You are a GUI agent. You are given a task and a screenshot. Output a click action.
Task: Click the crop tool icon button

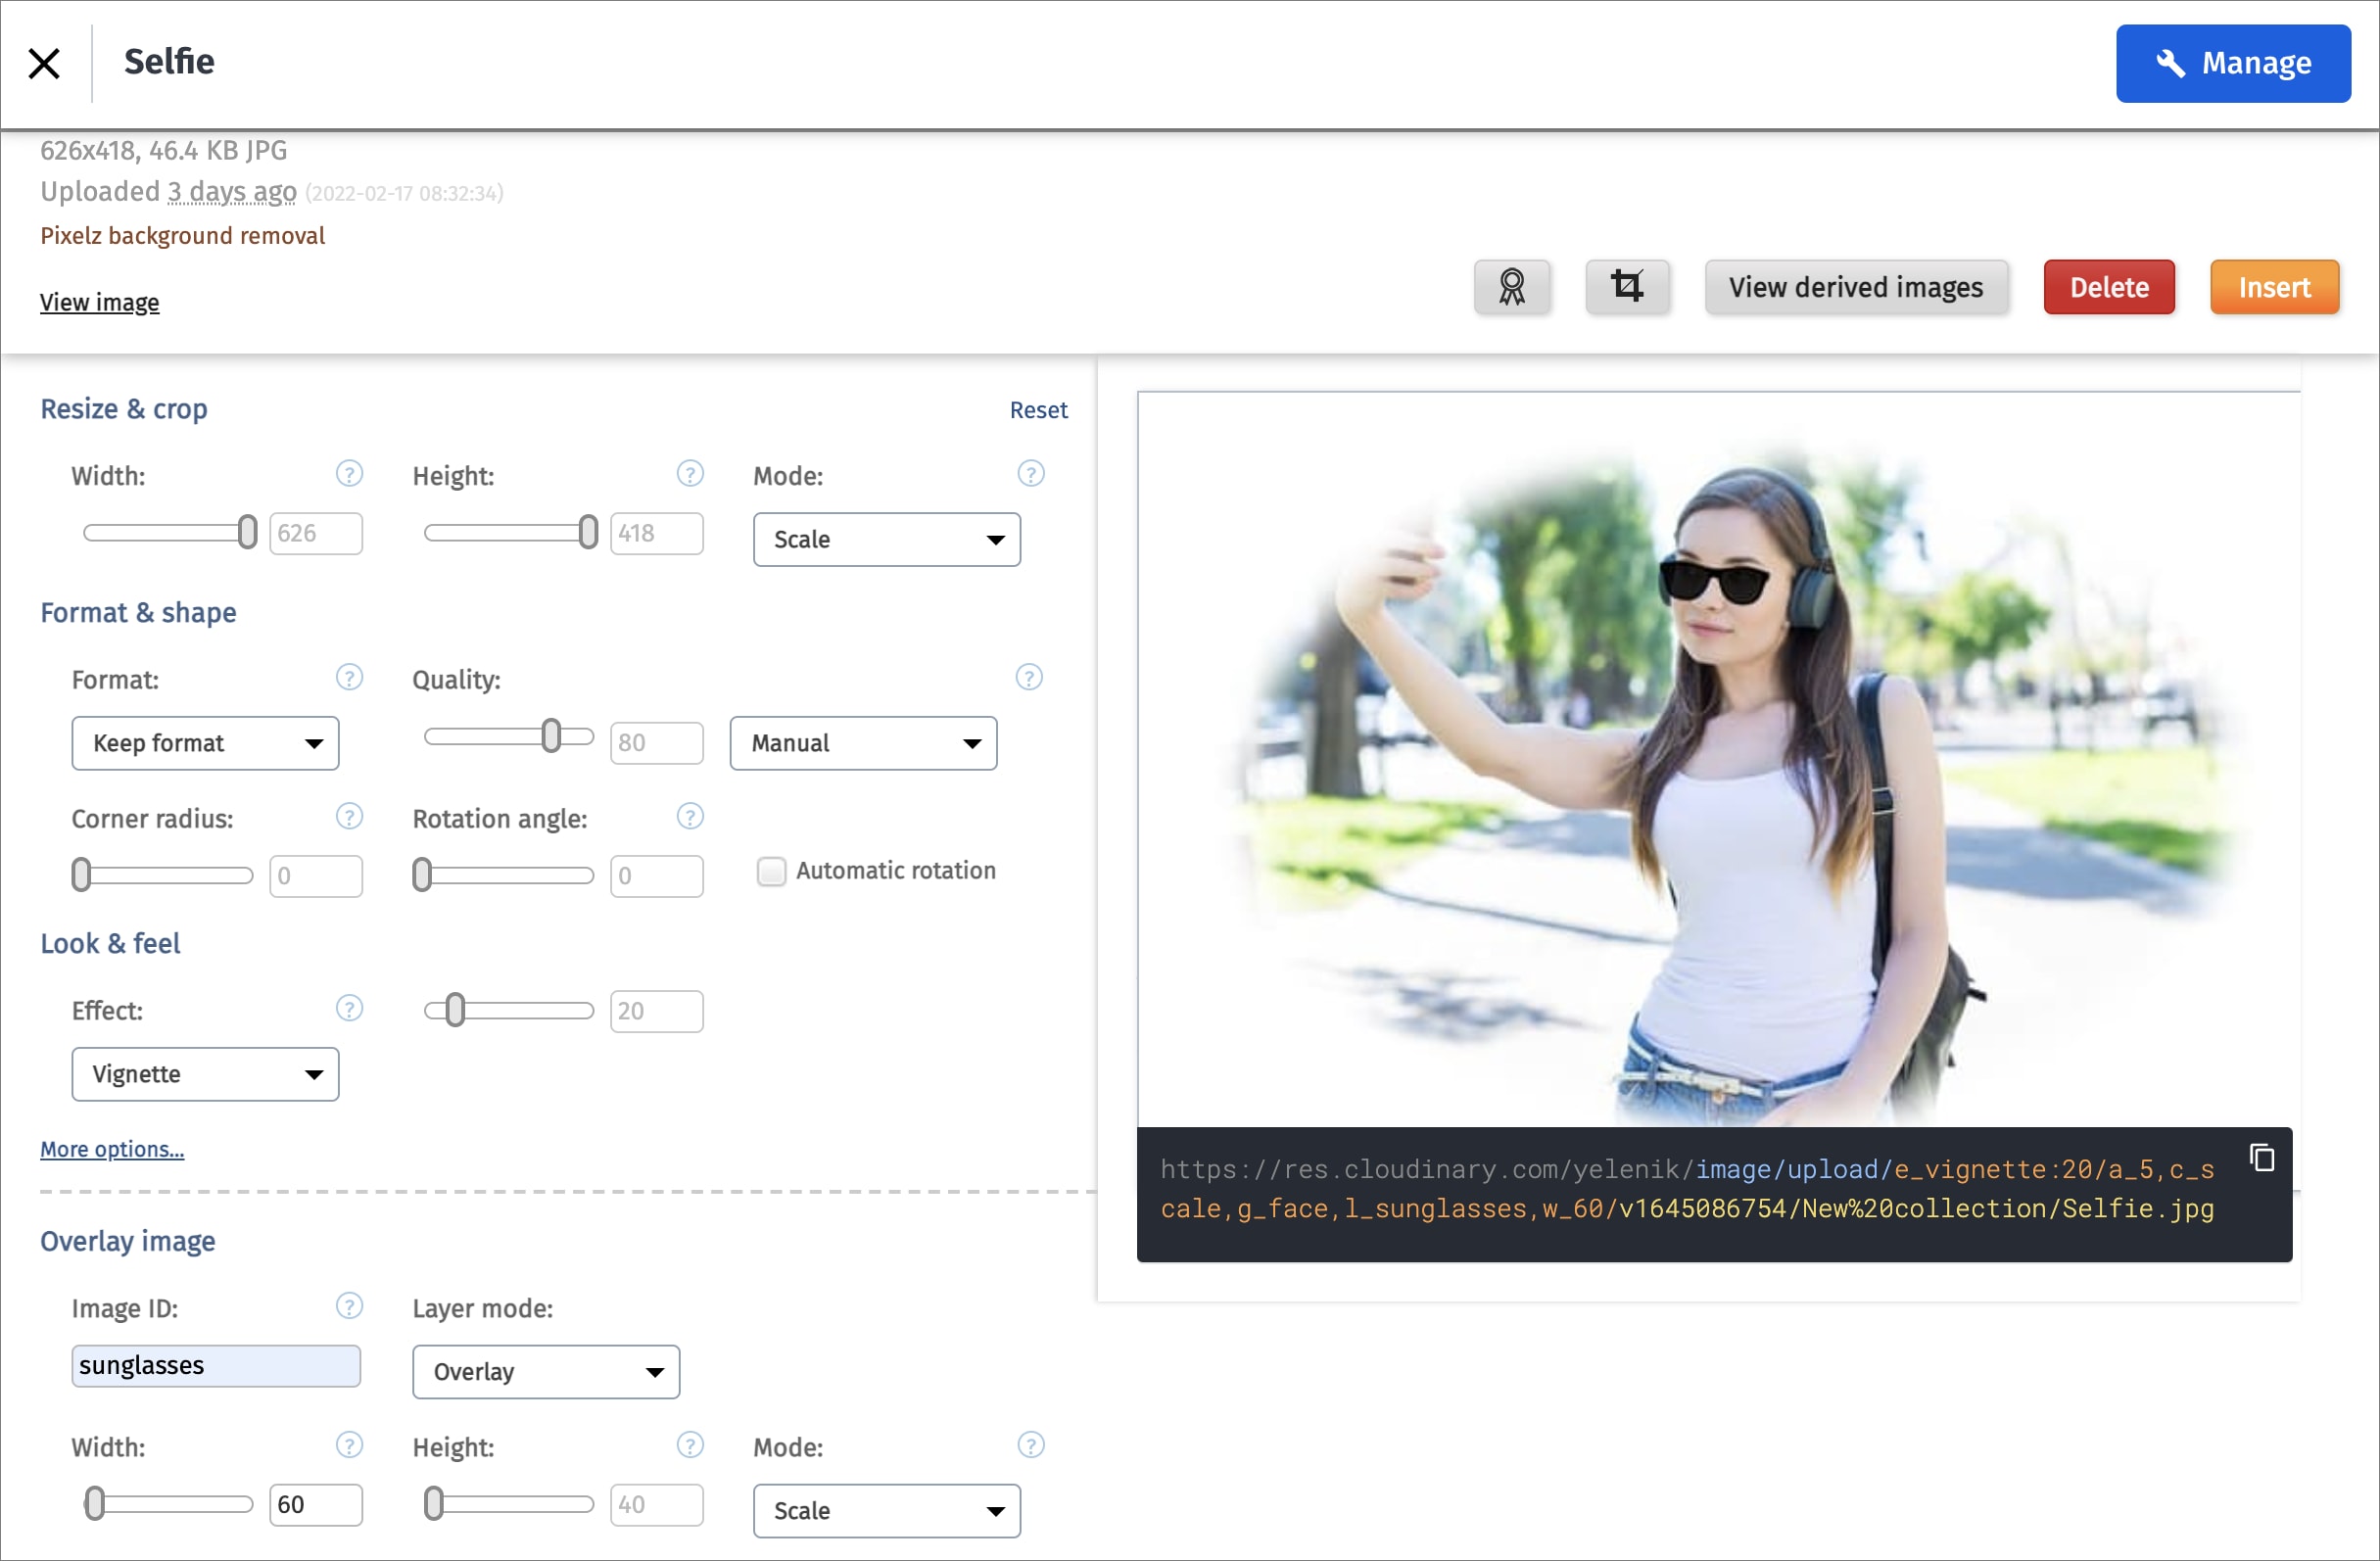pos(1626,287)
